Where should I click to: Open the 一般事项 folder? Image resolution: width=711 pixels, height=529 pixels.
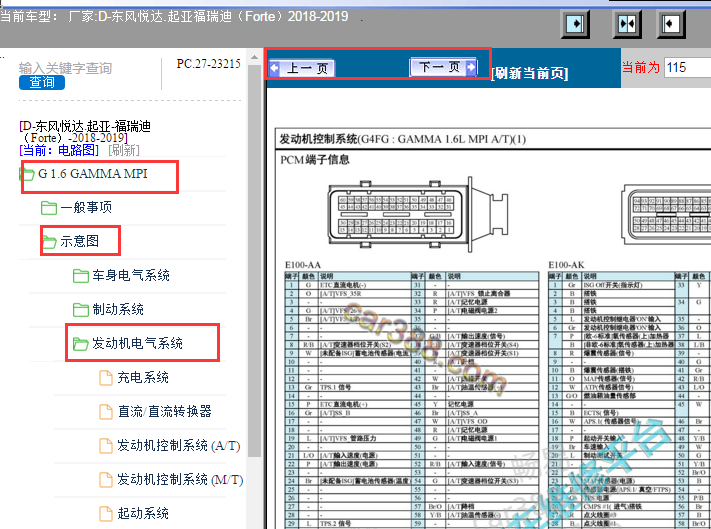[x=86, y=208]
